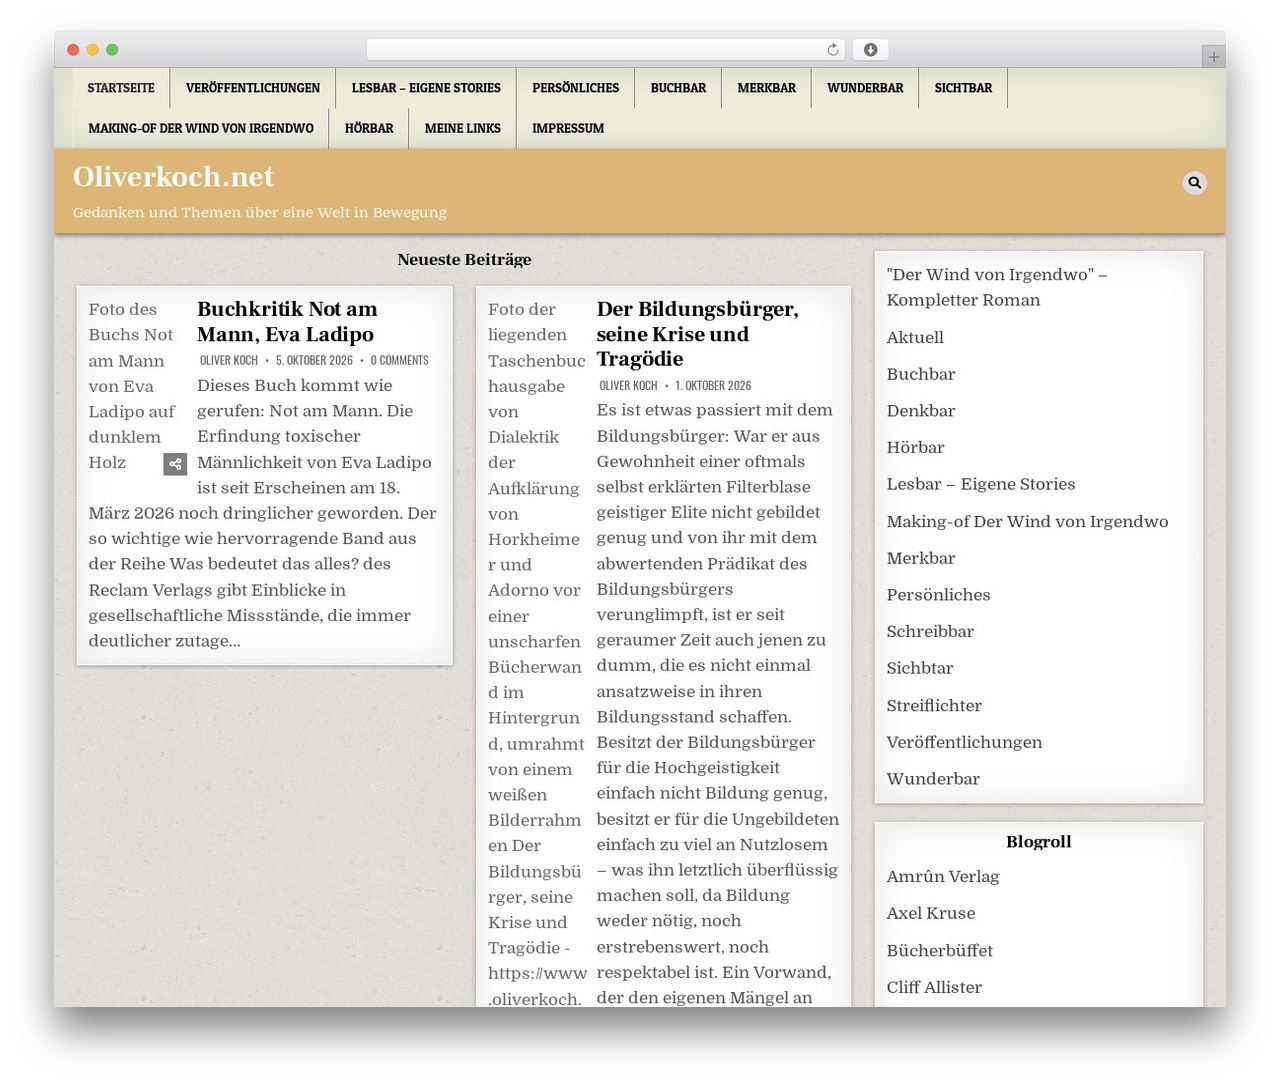Click the browser address bar
The width and height of the screenshot is (1280, 1084).
pyautogui.click(x=605, y=50)
